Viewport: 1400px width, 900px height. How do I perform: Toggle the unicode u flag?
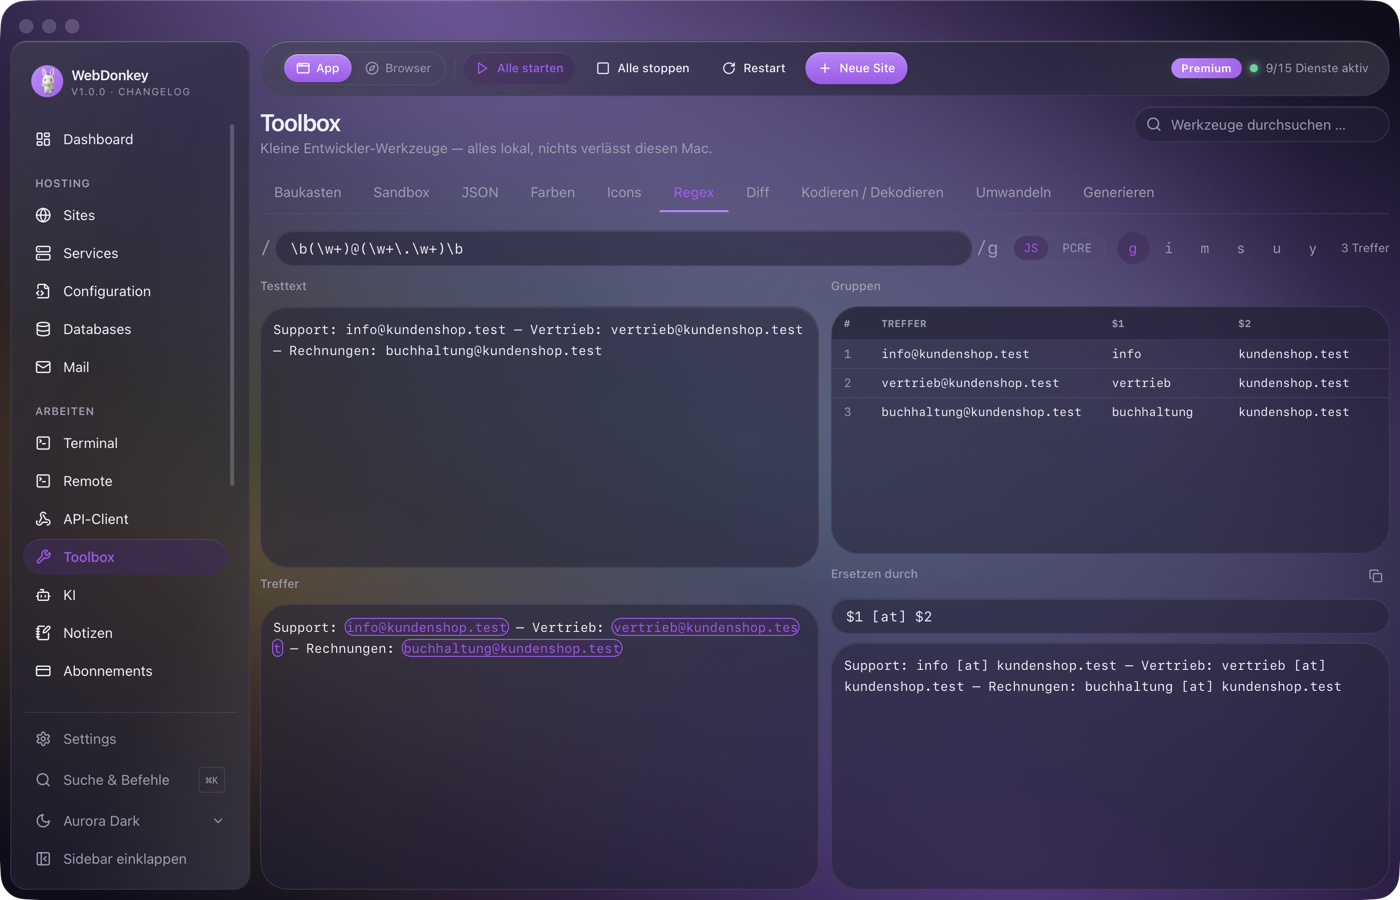coord(1277,249)
